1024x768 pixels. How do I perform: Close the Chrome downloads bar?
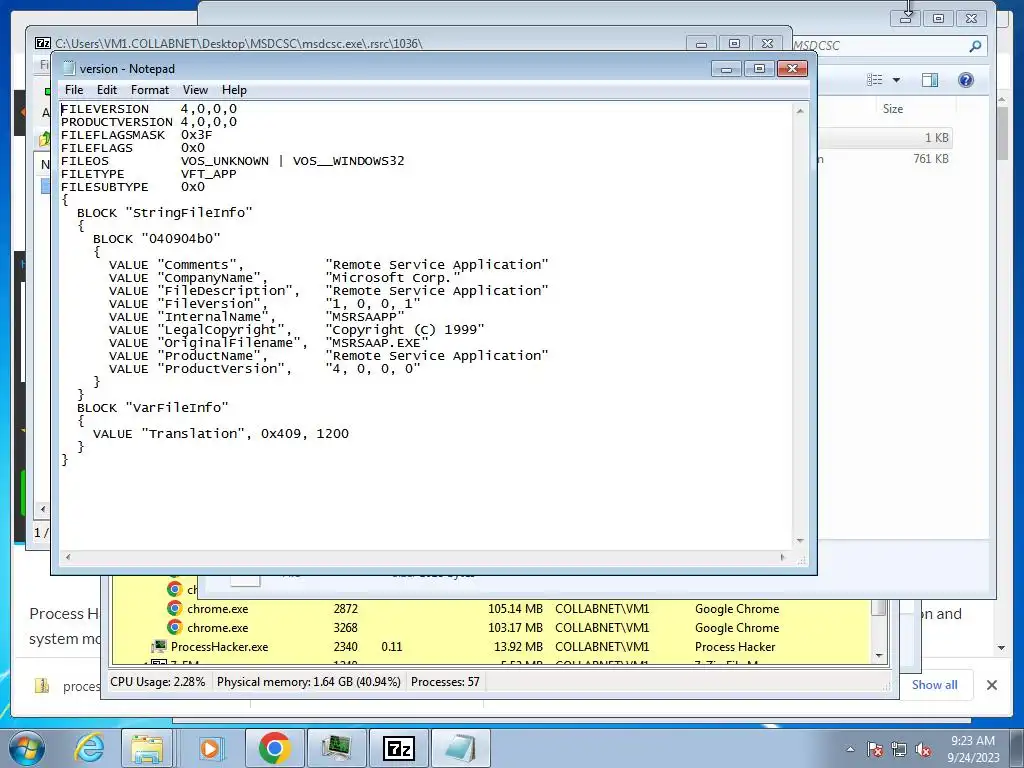point(991,684)
